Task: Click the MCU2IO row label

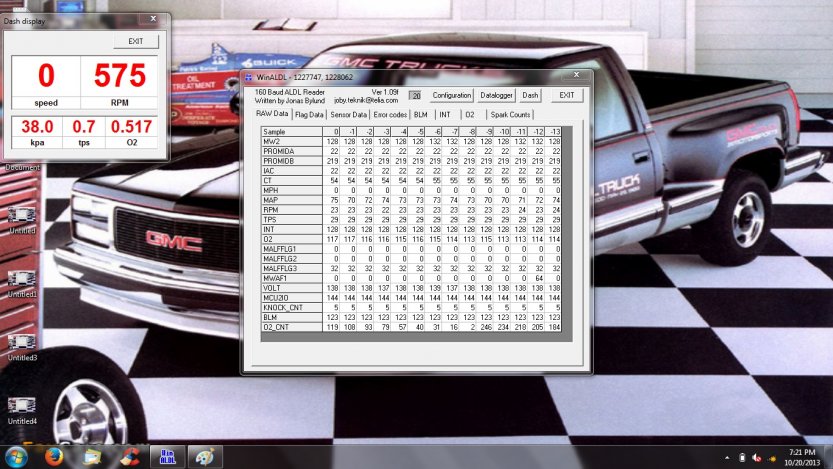Action: [x=292, y=297]
